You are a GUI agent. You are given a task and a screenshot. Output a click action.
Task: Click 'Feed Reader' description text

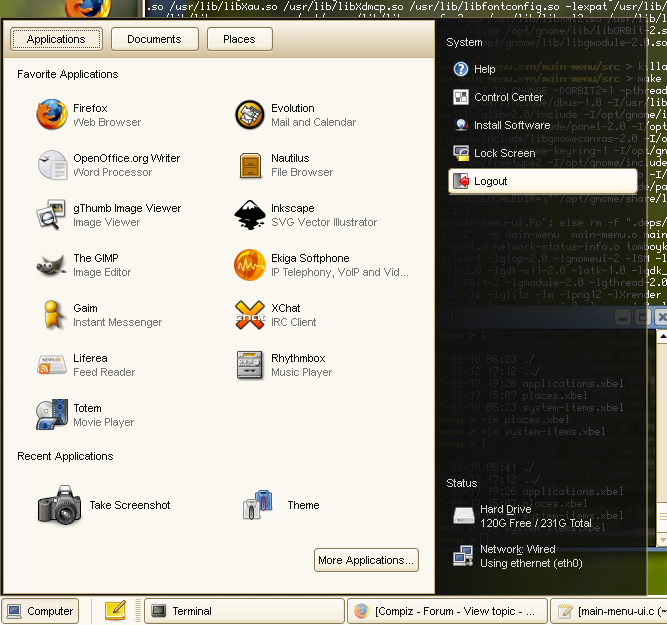pos(104,372)
